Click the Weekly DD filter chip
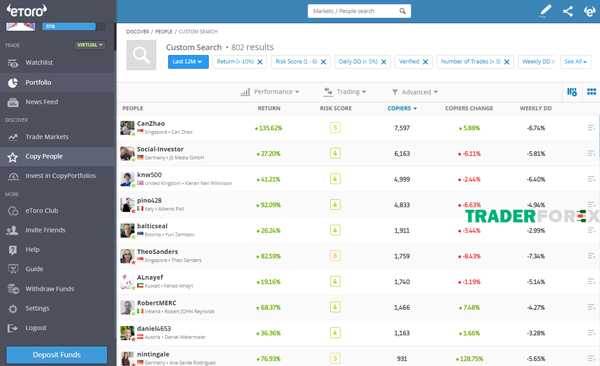This screenshot has width=600, height=366. tap(538, 62)
